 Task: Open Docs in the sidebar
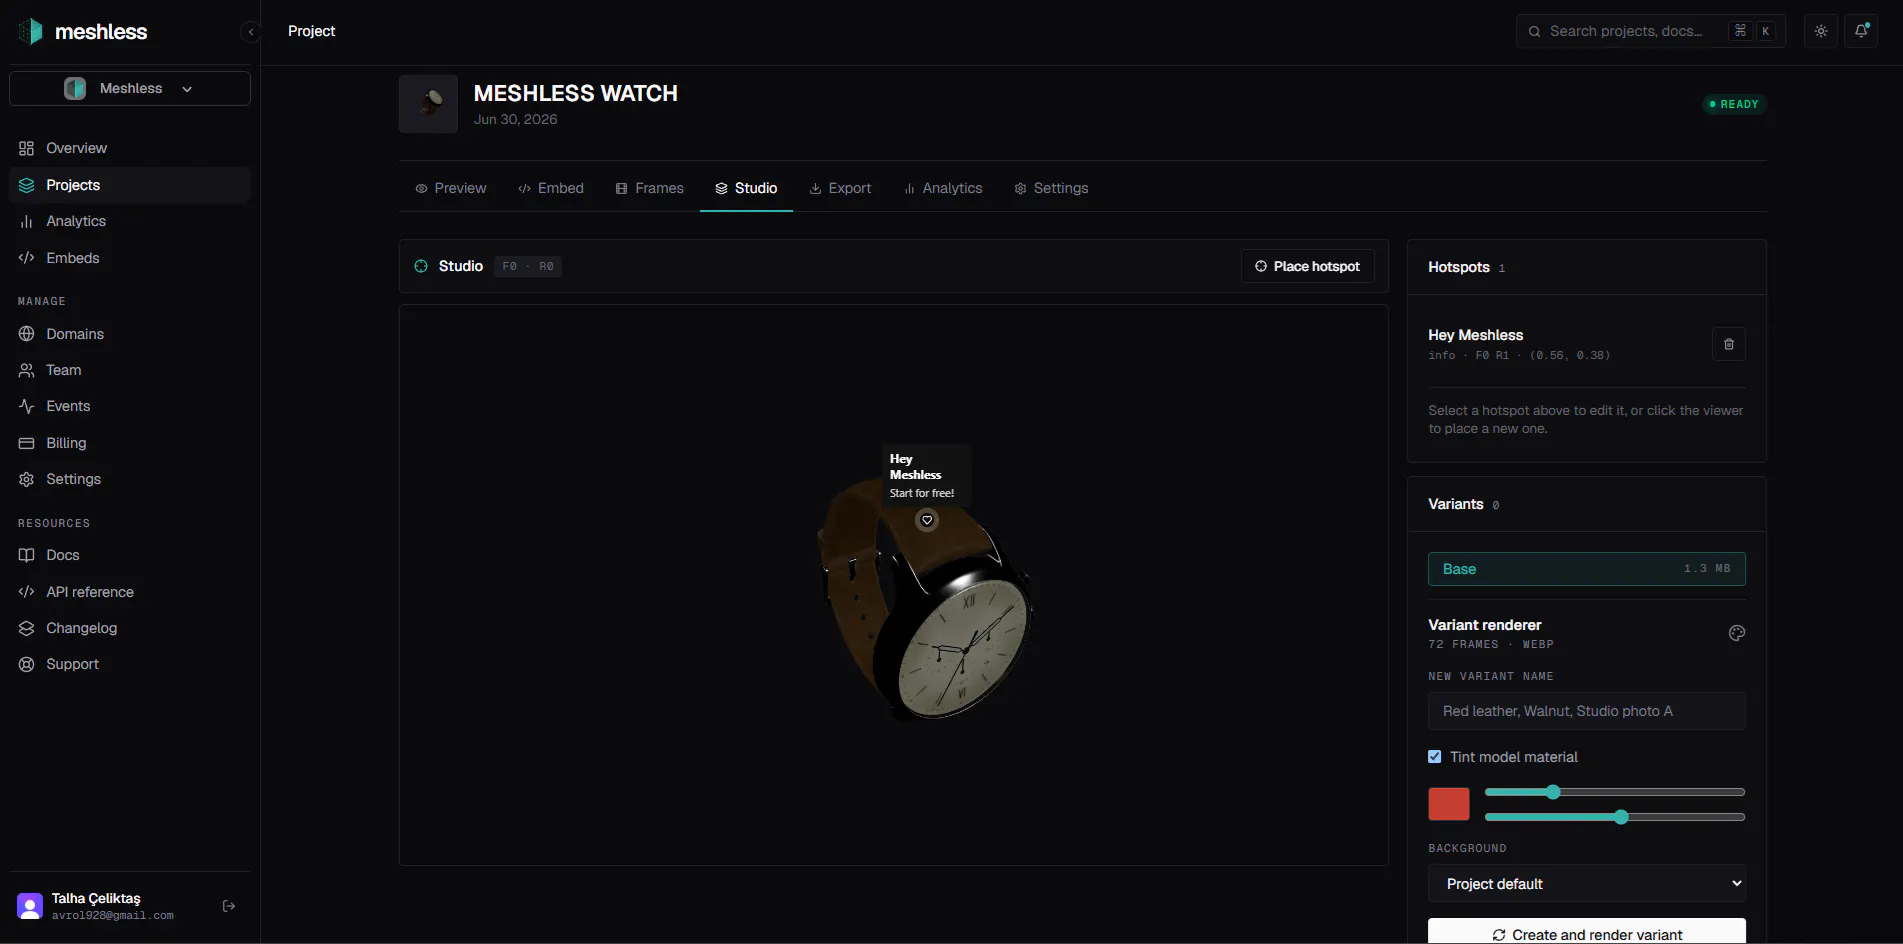pos(130,555)
